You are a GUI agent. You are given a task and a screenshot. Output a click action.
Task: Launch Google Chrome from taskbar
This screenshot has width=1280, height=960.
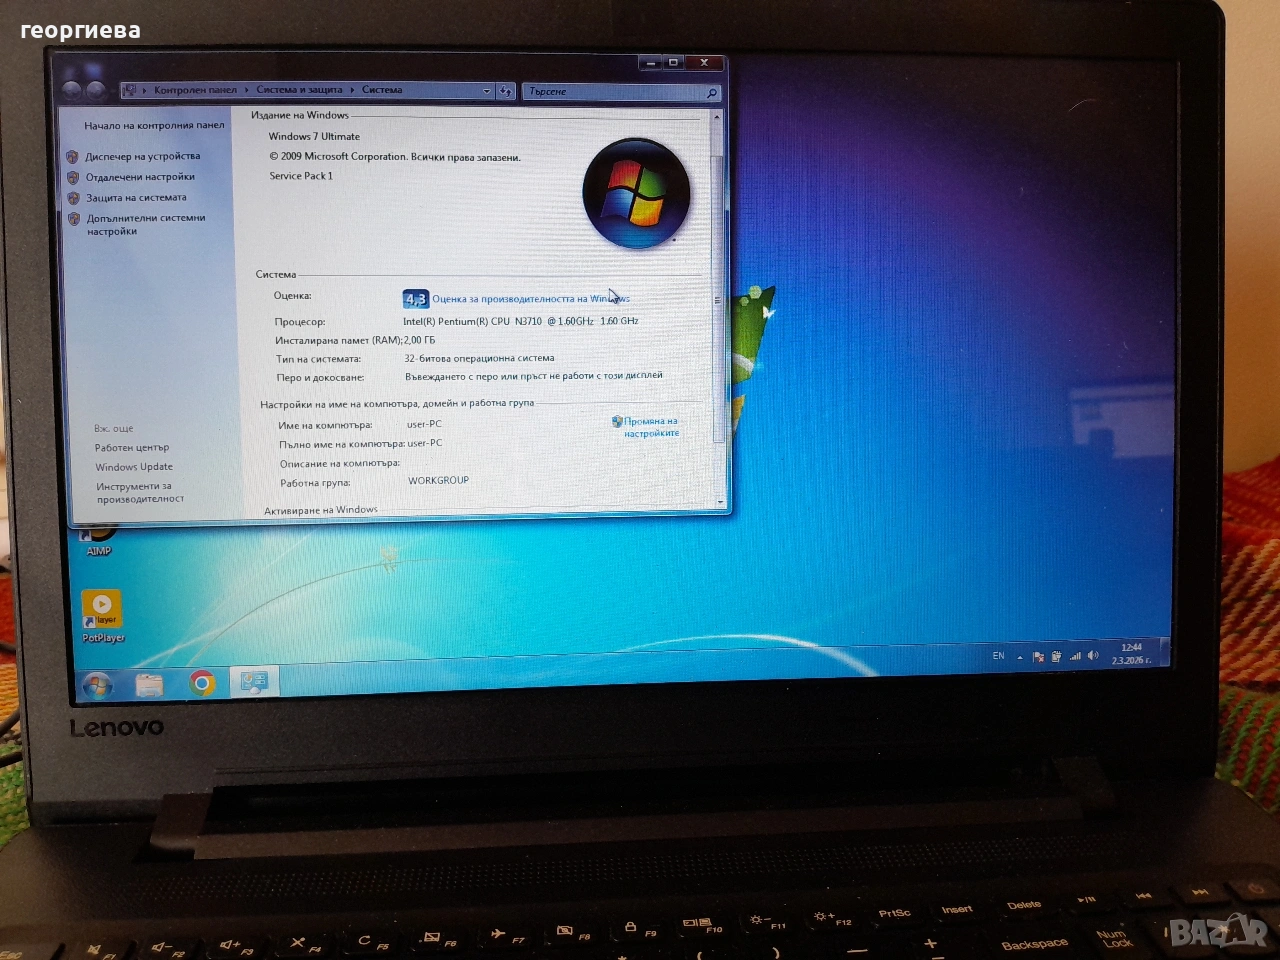pyautogui.click(x=202, y=684)
